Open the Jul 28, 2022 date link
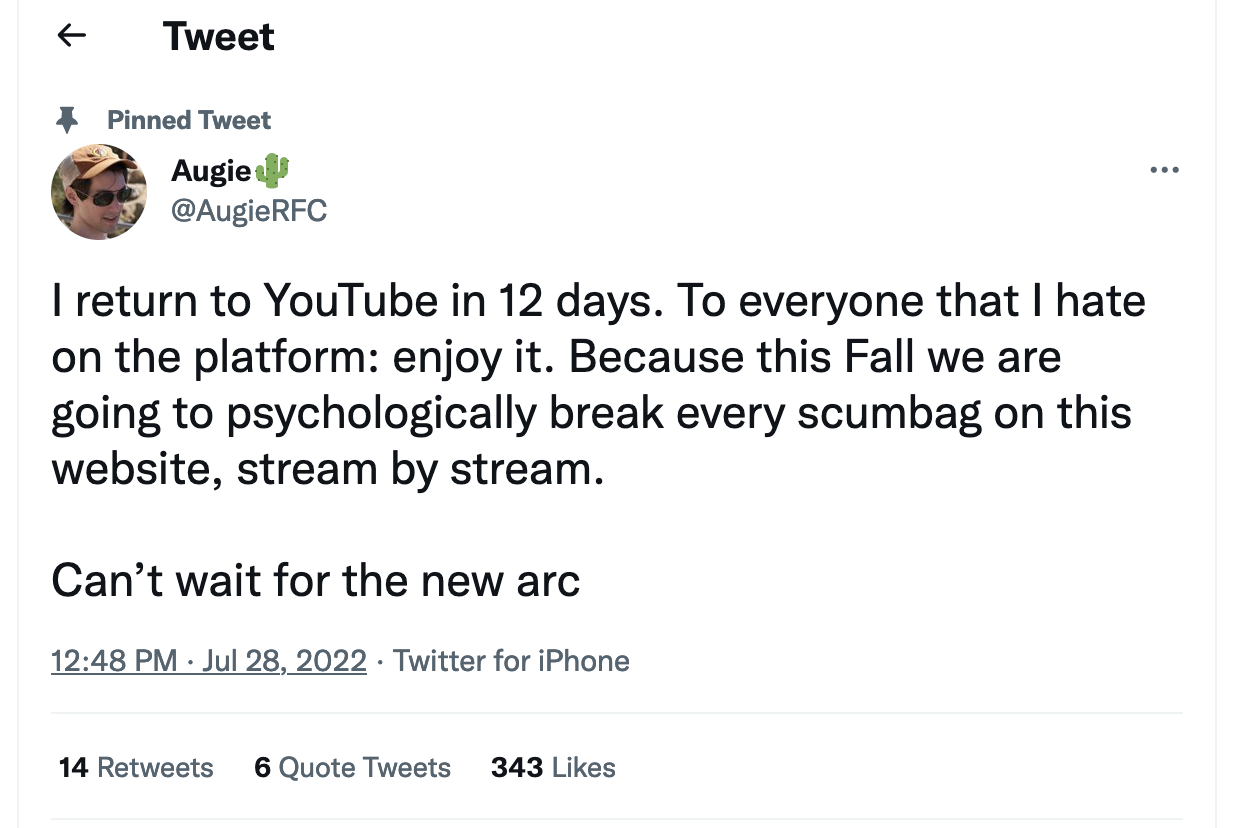 [x=284, y=661]
